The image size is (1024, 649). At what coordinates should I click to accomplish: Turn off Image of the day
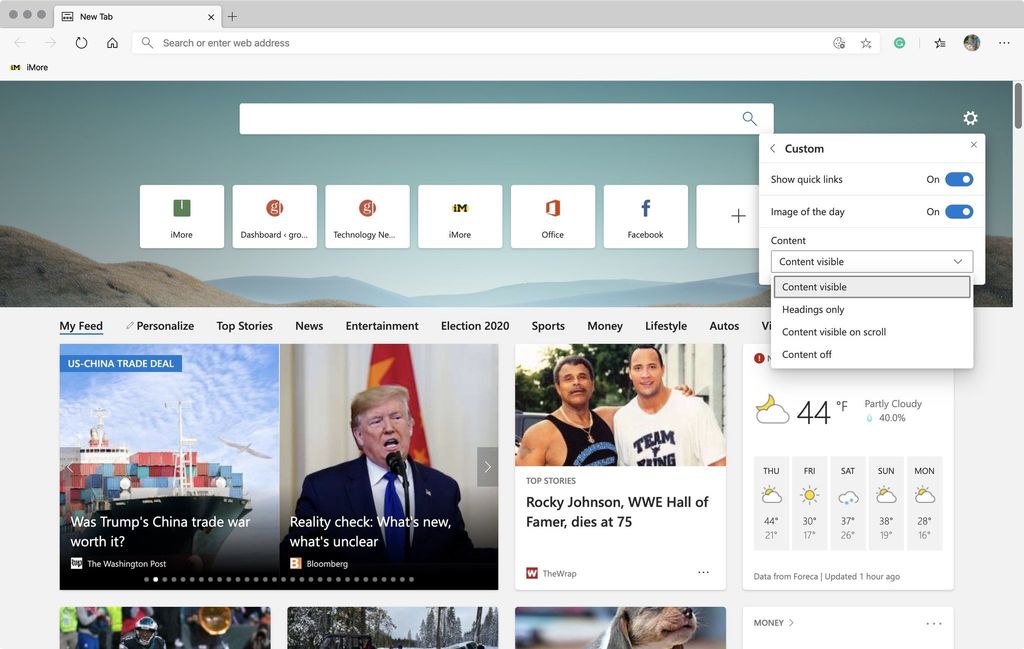point(958,211)
